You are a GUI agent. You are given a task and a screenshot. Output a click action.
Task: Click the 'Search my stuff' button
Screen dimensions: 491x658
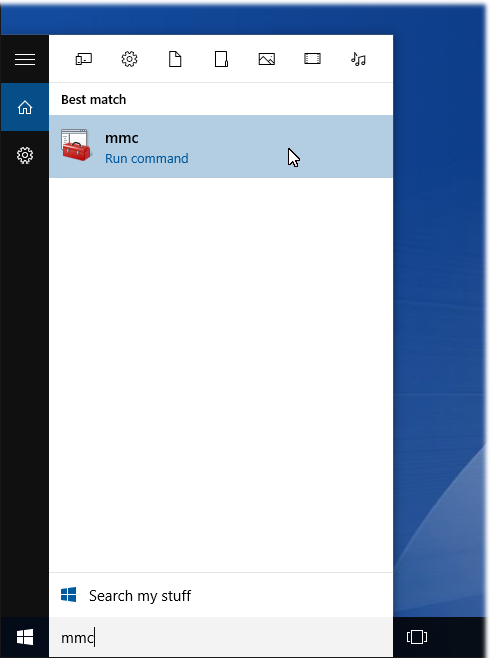(x=221, y=595)
